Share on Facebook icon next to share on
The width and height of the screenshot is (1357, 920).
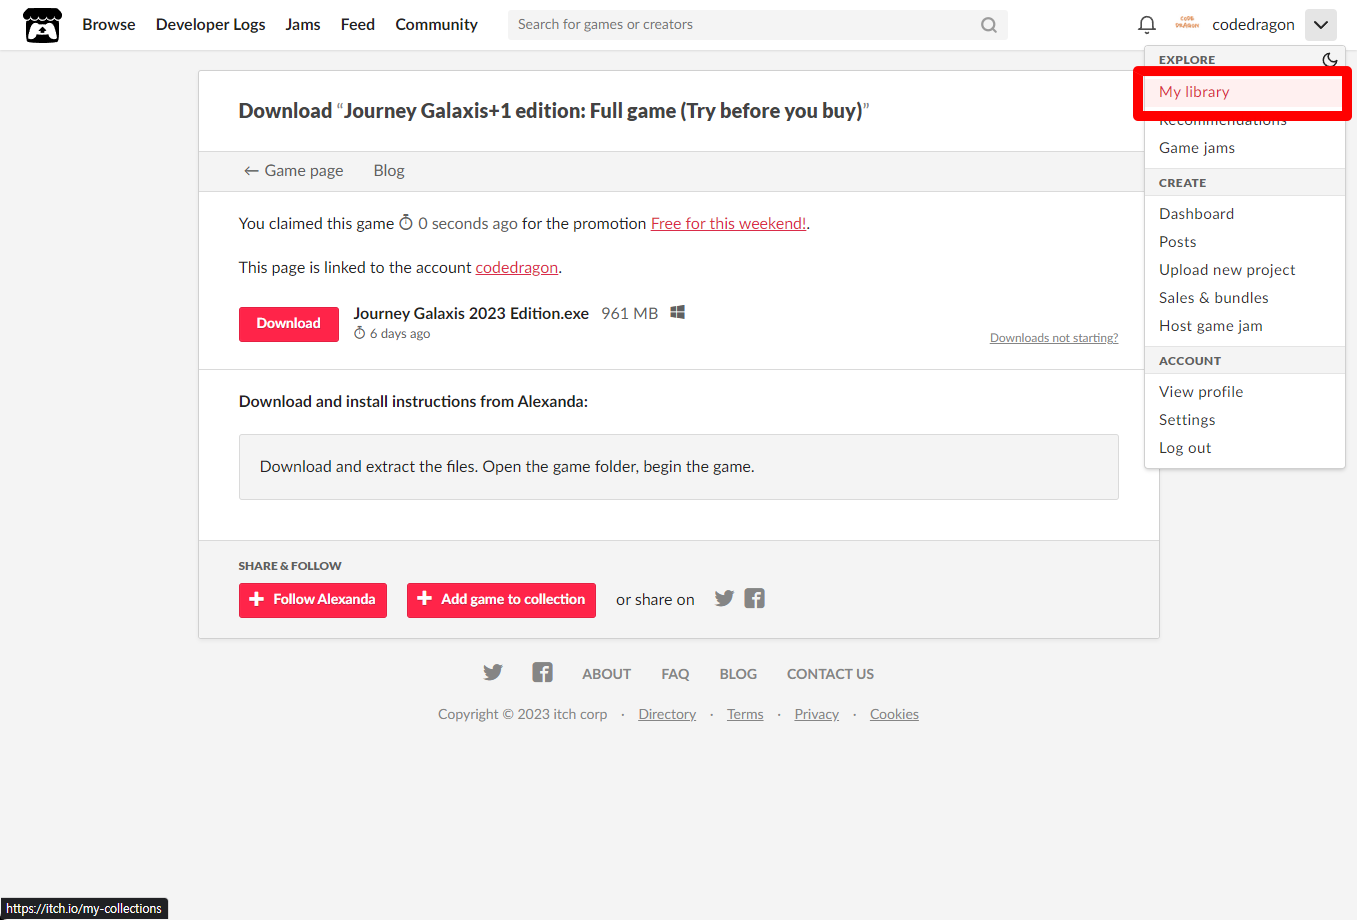tap(755, 598)
